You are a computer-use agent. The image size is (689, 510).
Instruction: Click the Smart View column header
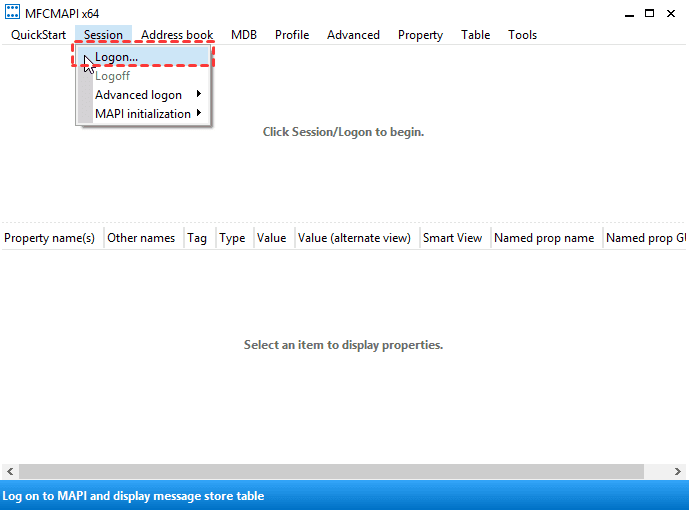(452, 238)
